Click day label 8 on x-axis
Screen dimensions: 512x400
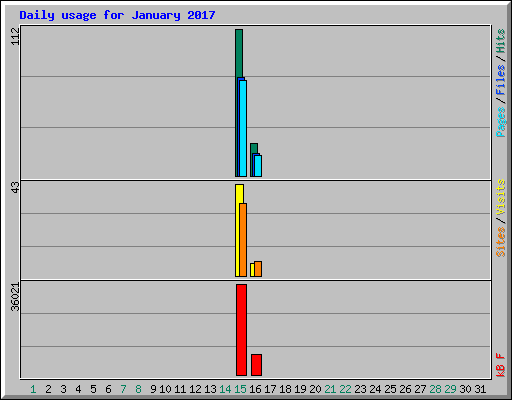click(138, 389)
